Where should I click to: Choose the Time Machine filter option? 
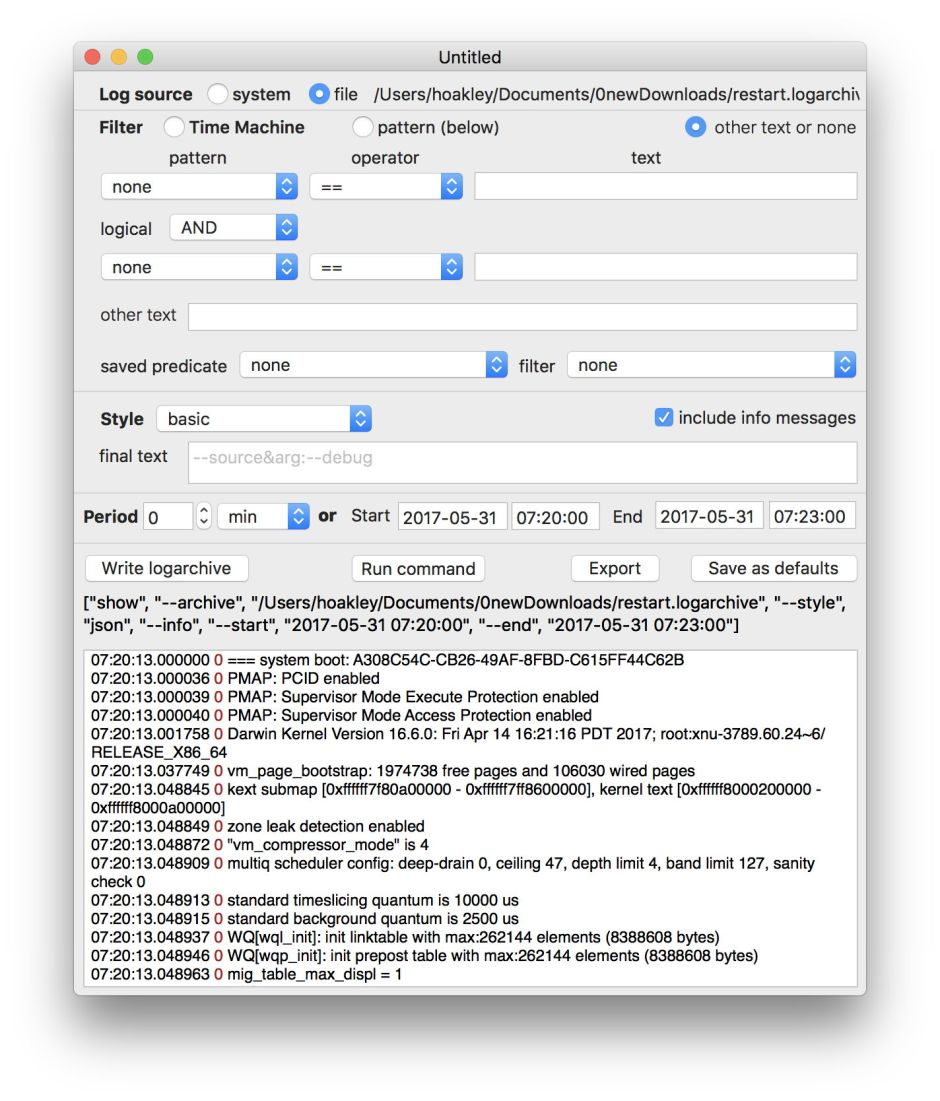[x=174, y=127]
